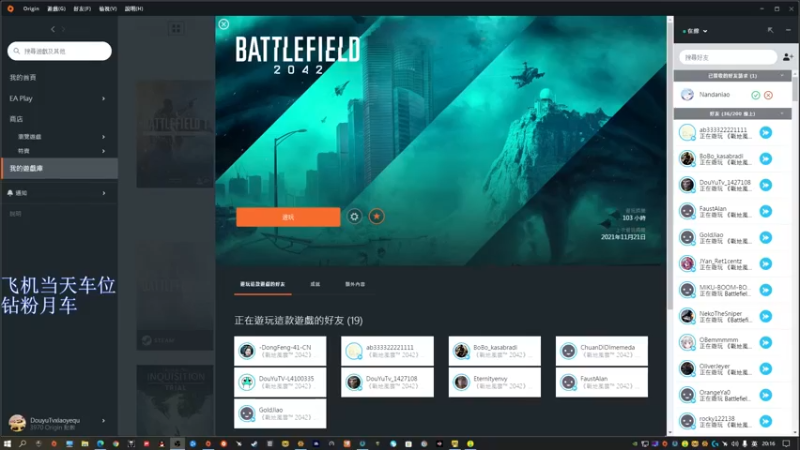Click the add friend icon
This screenshot has height=450, width=800.
(x=787, y=57)
